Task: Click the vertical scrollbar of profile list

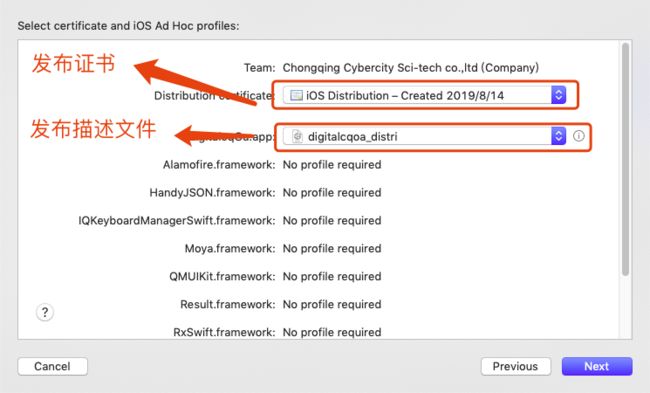Action: pos(626,160)
